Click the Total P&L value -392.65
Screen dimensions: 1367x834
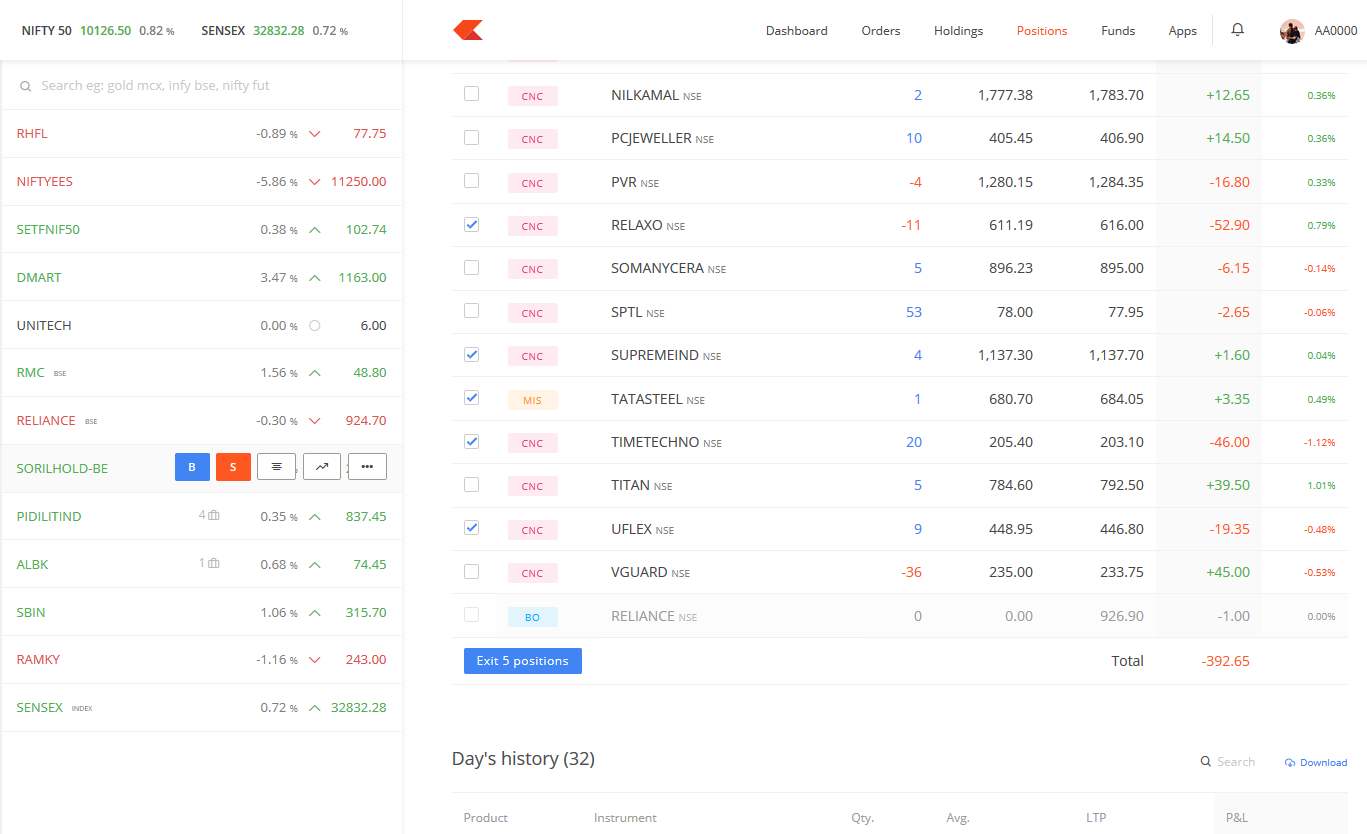(x=1226, y=661)
